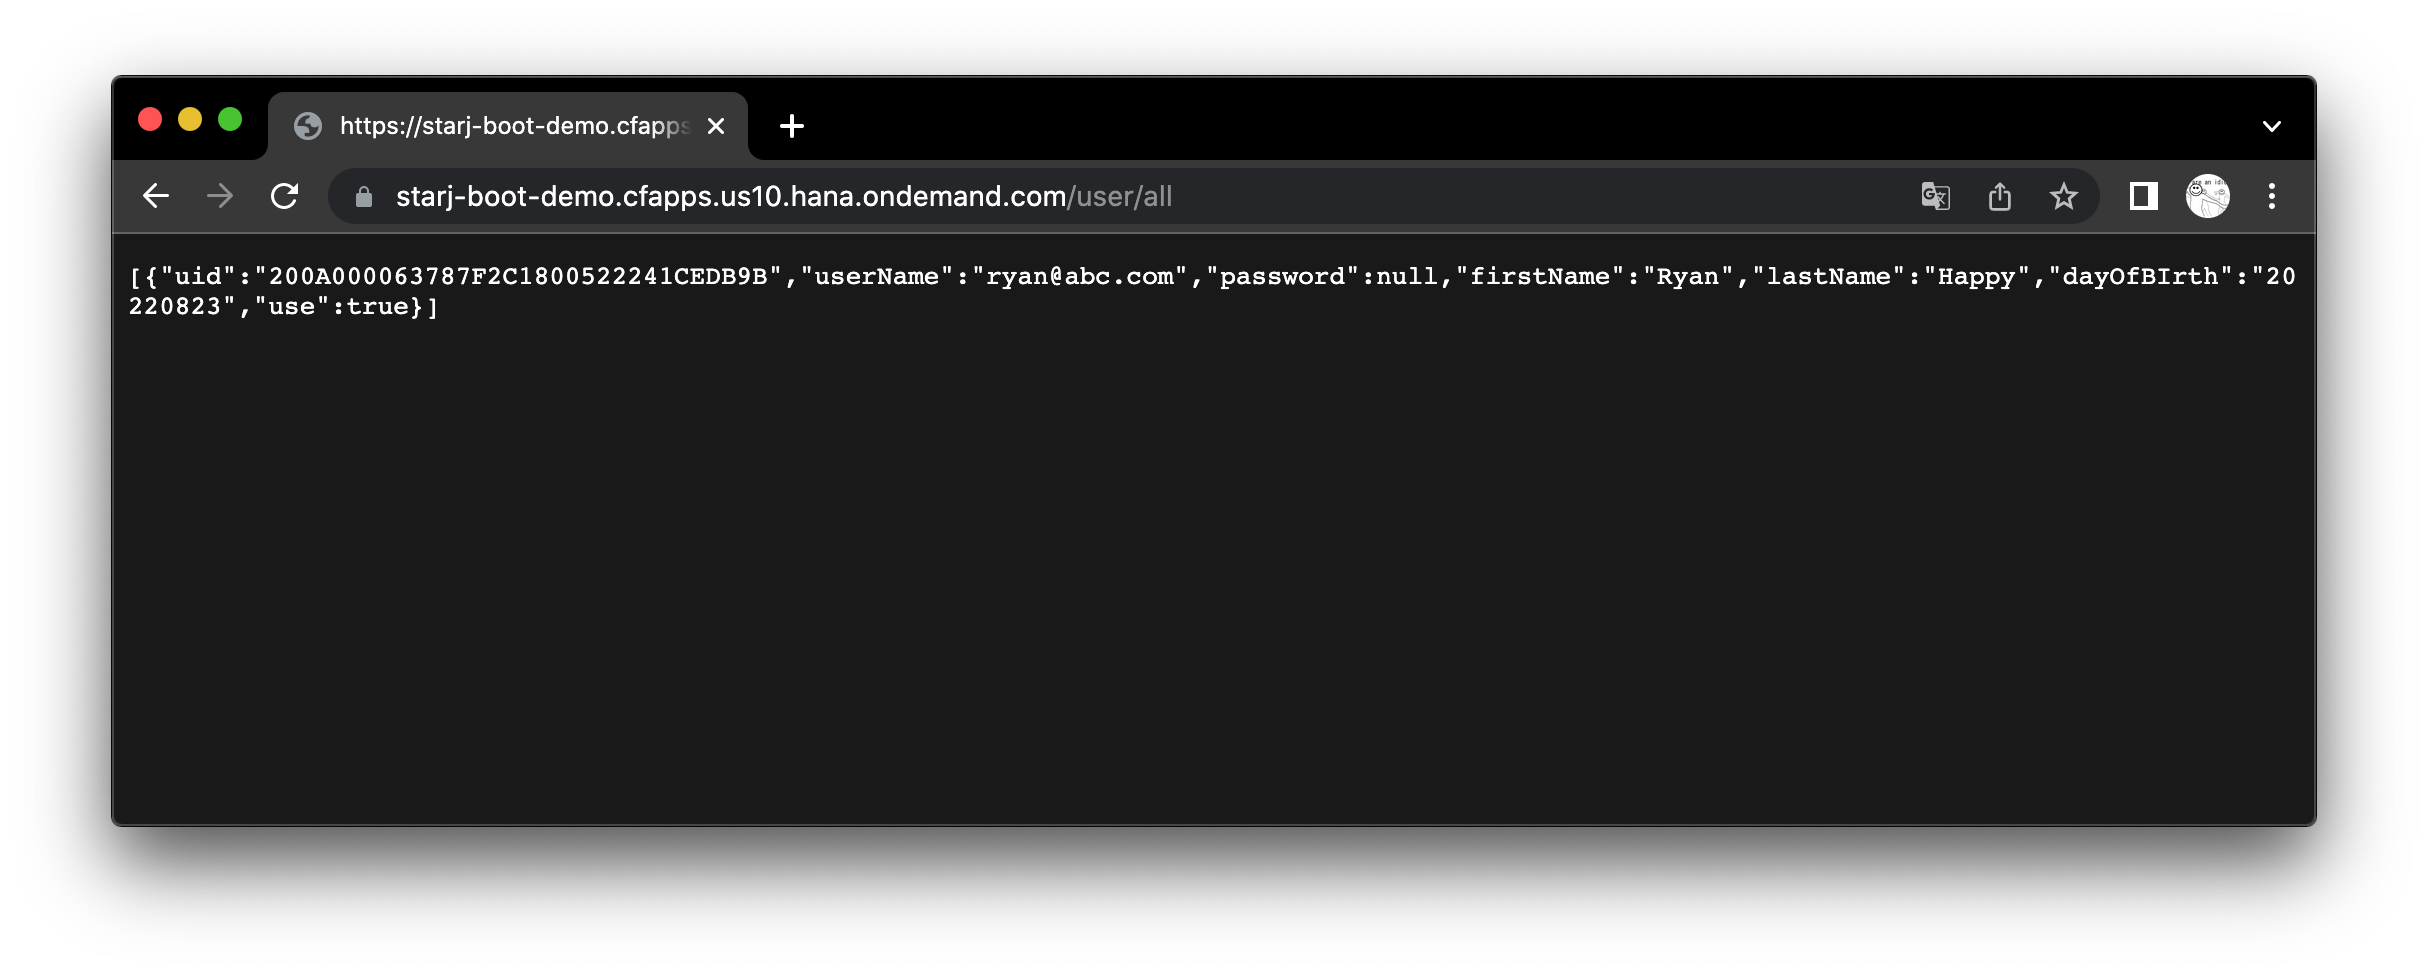Click the userName value ryan@abc.com
This screenshot has height=974, width=2428.
click(1080, 277)
